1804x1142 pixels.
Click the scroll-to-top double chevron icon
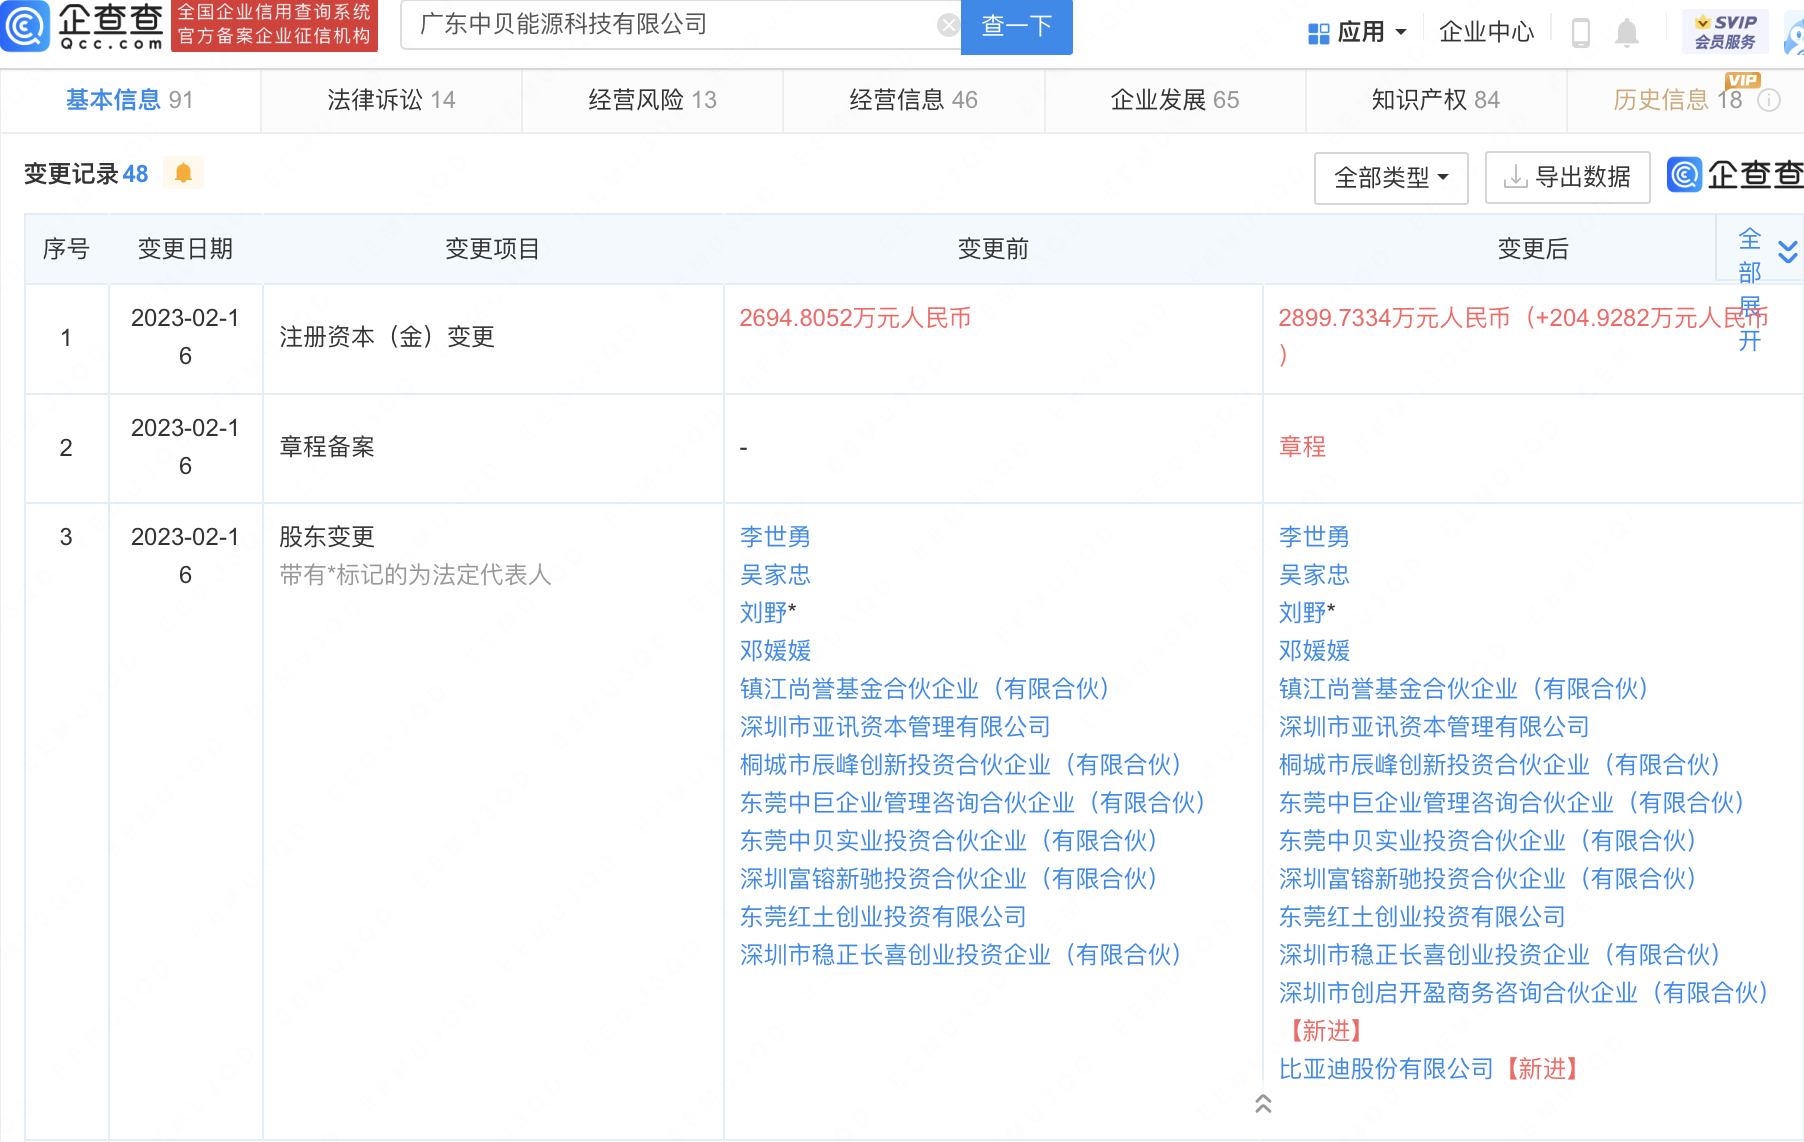click(1263, 1103)
